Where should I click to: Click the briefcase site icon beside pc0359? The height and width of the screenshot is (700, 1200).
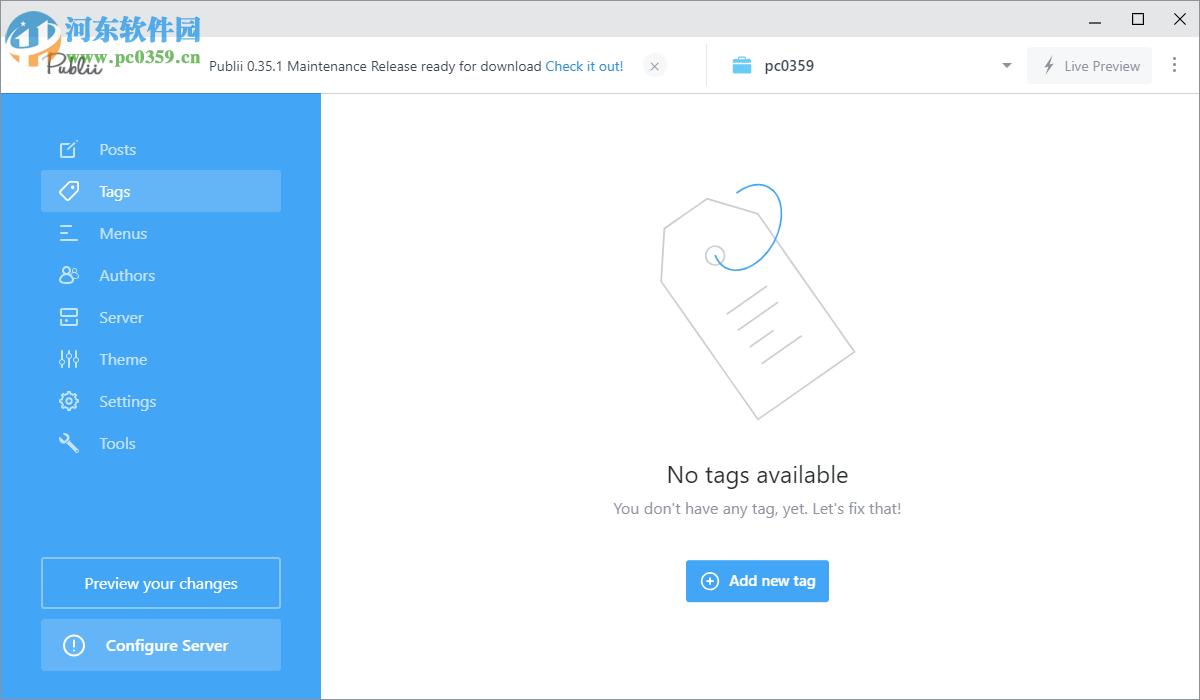[742, 66]
